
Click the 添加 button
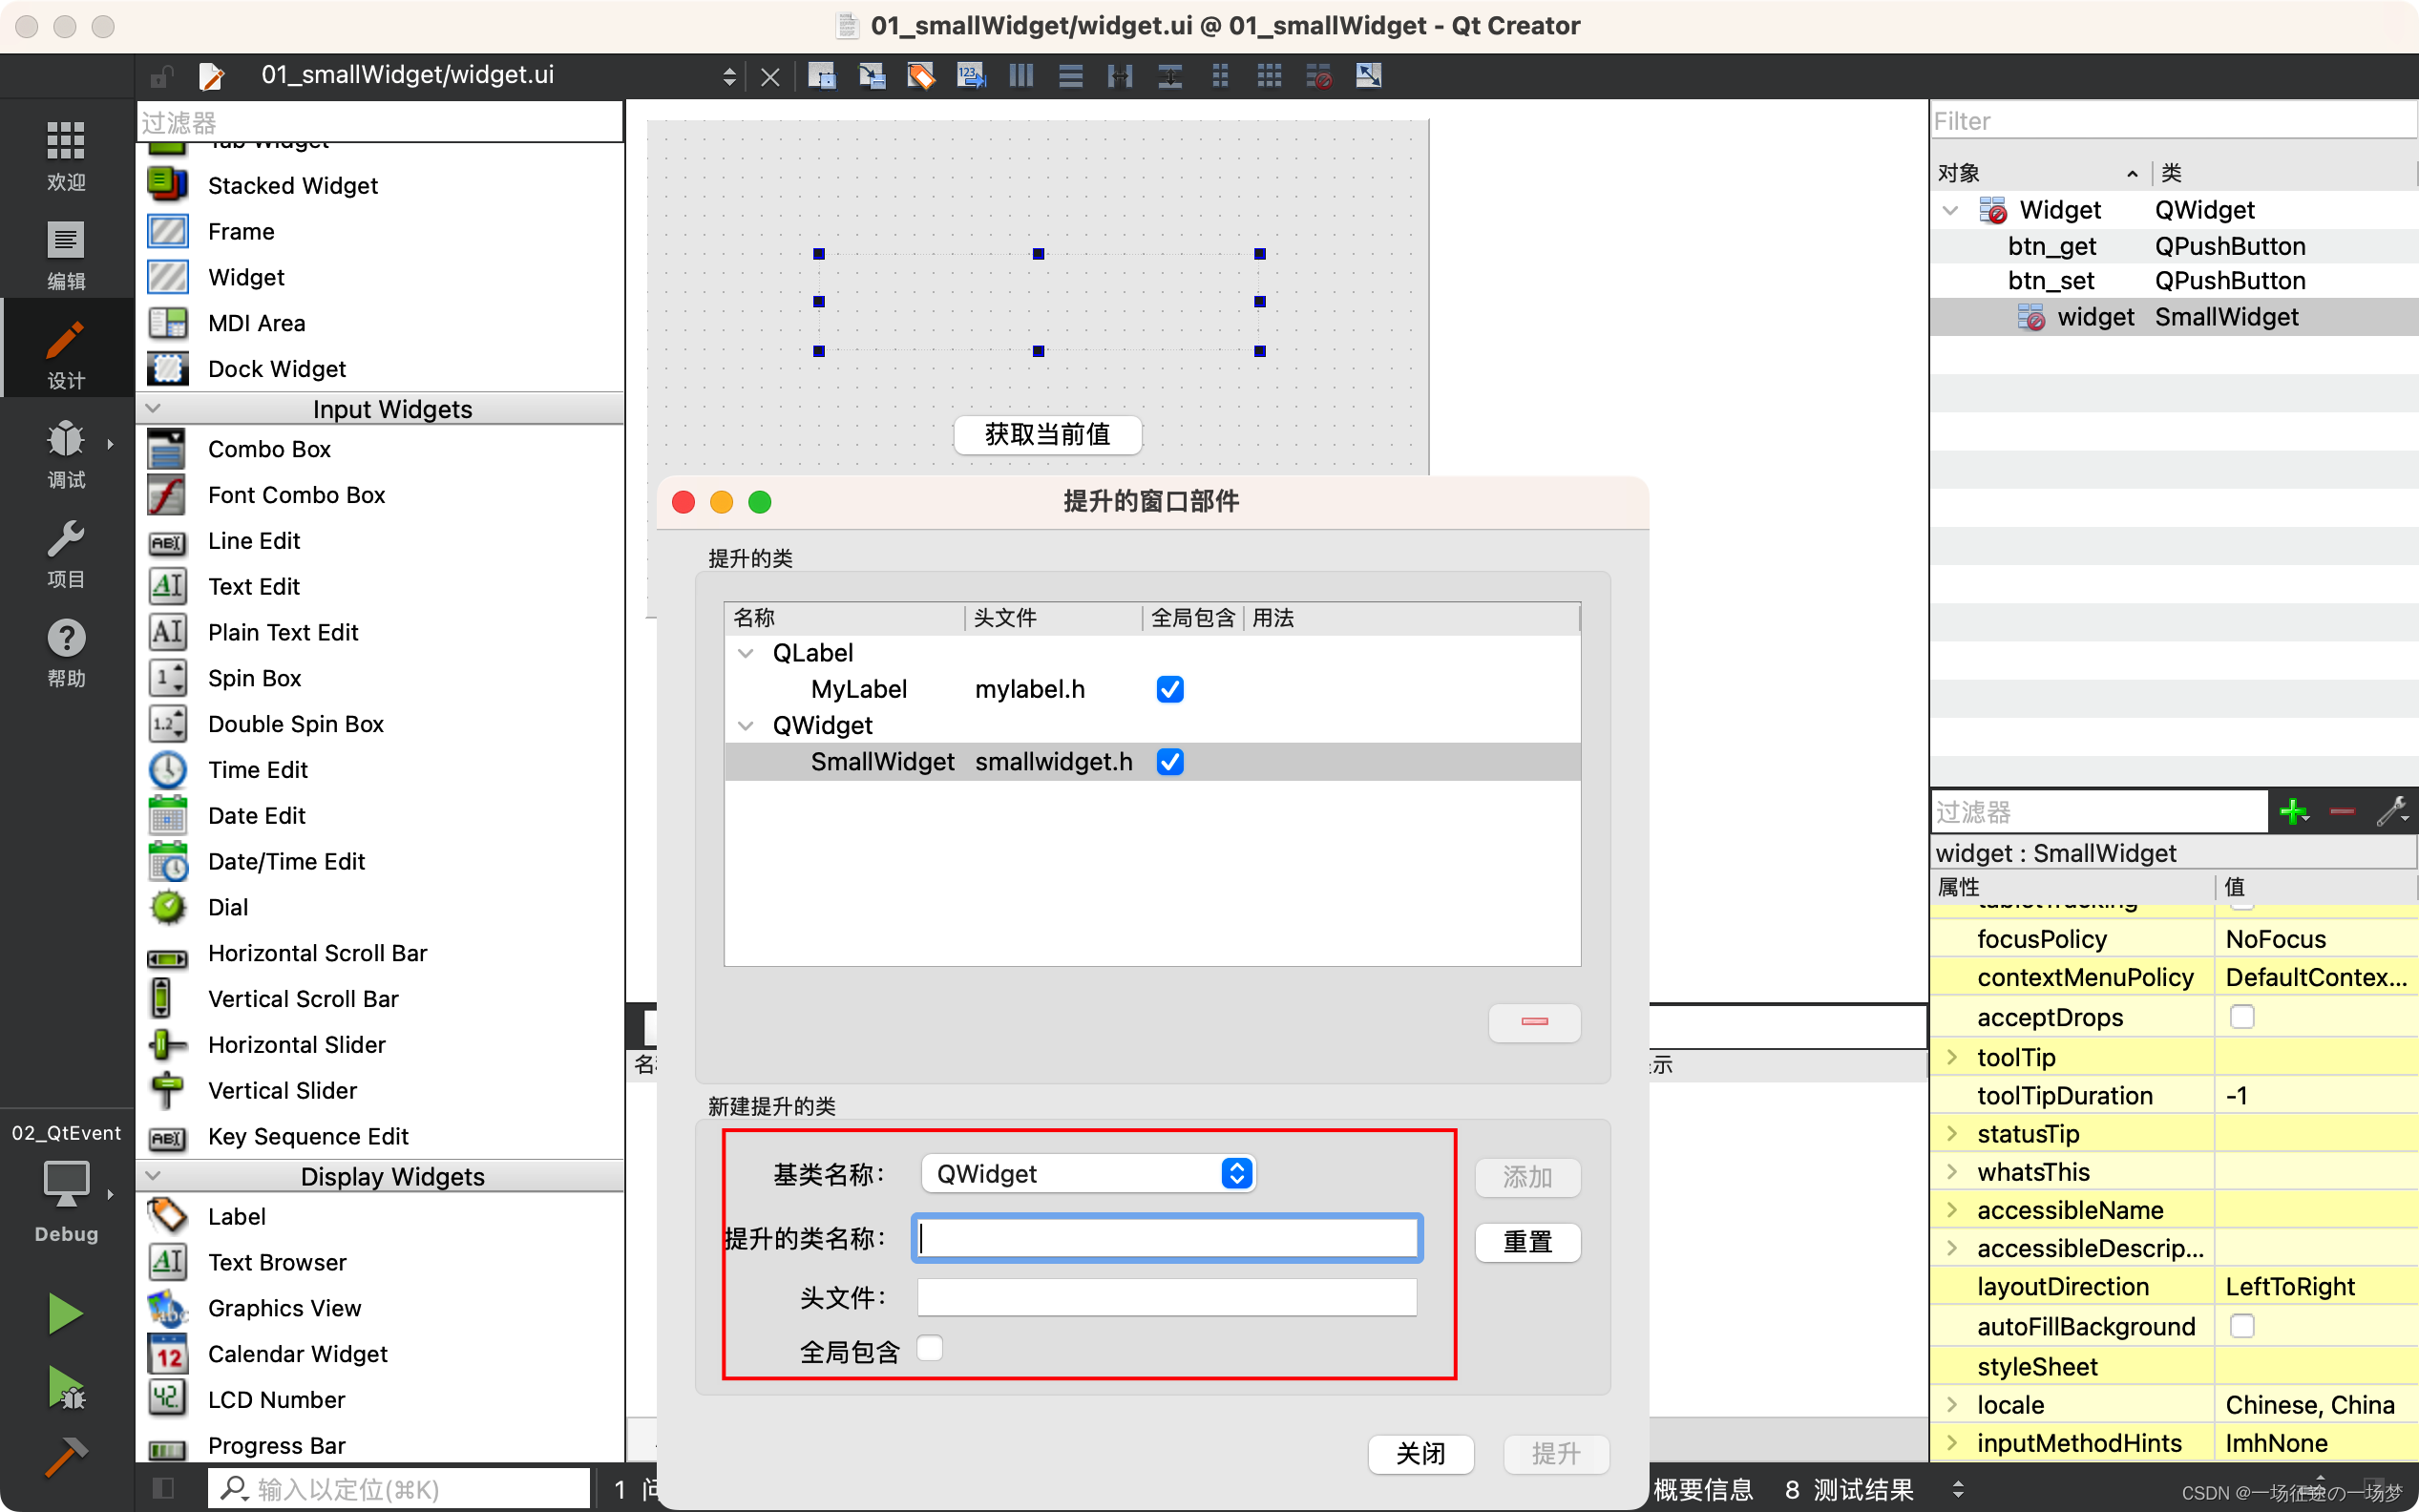tap(1527, 1178)
